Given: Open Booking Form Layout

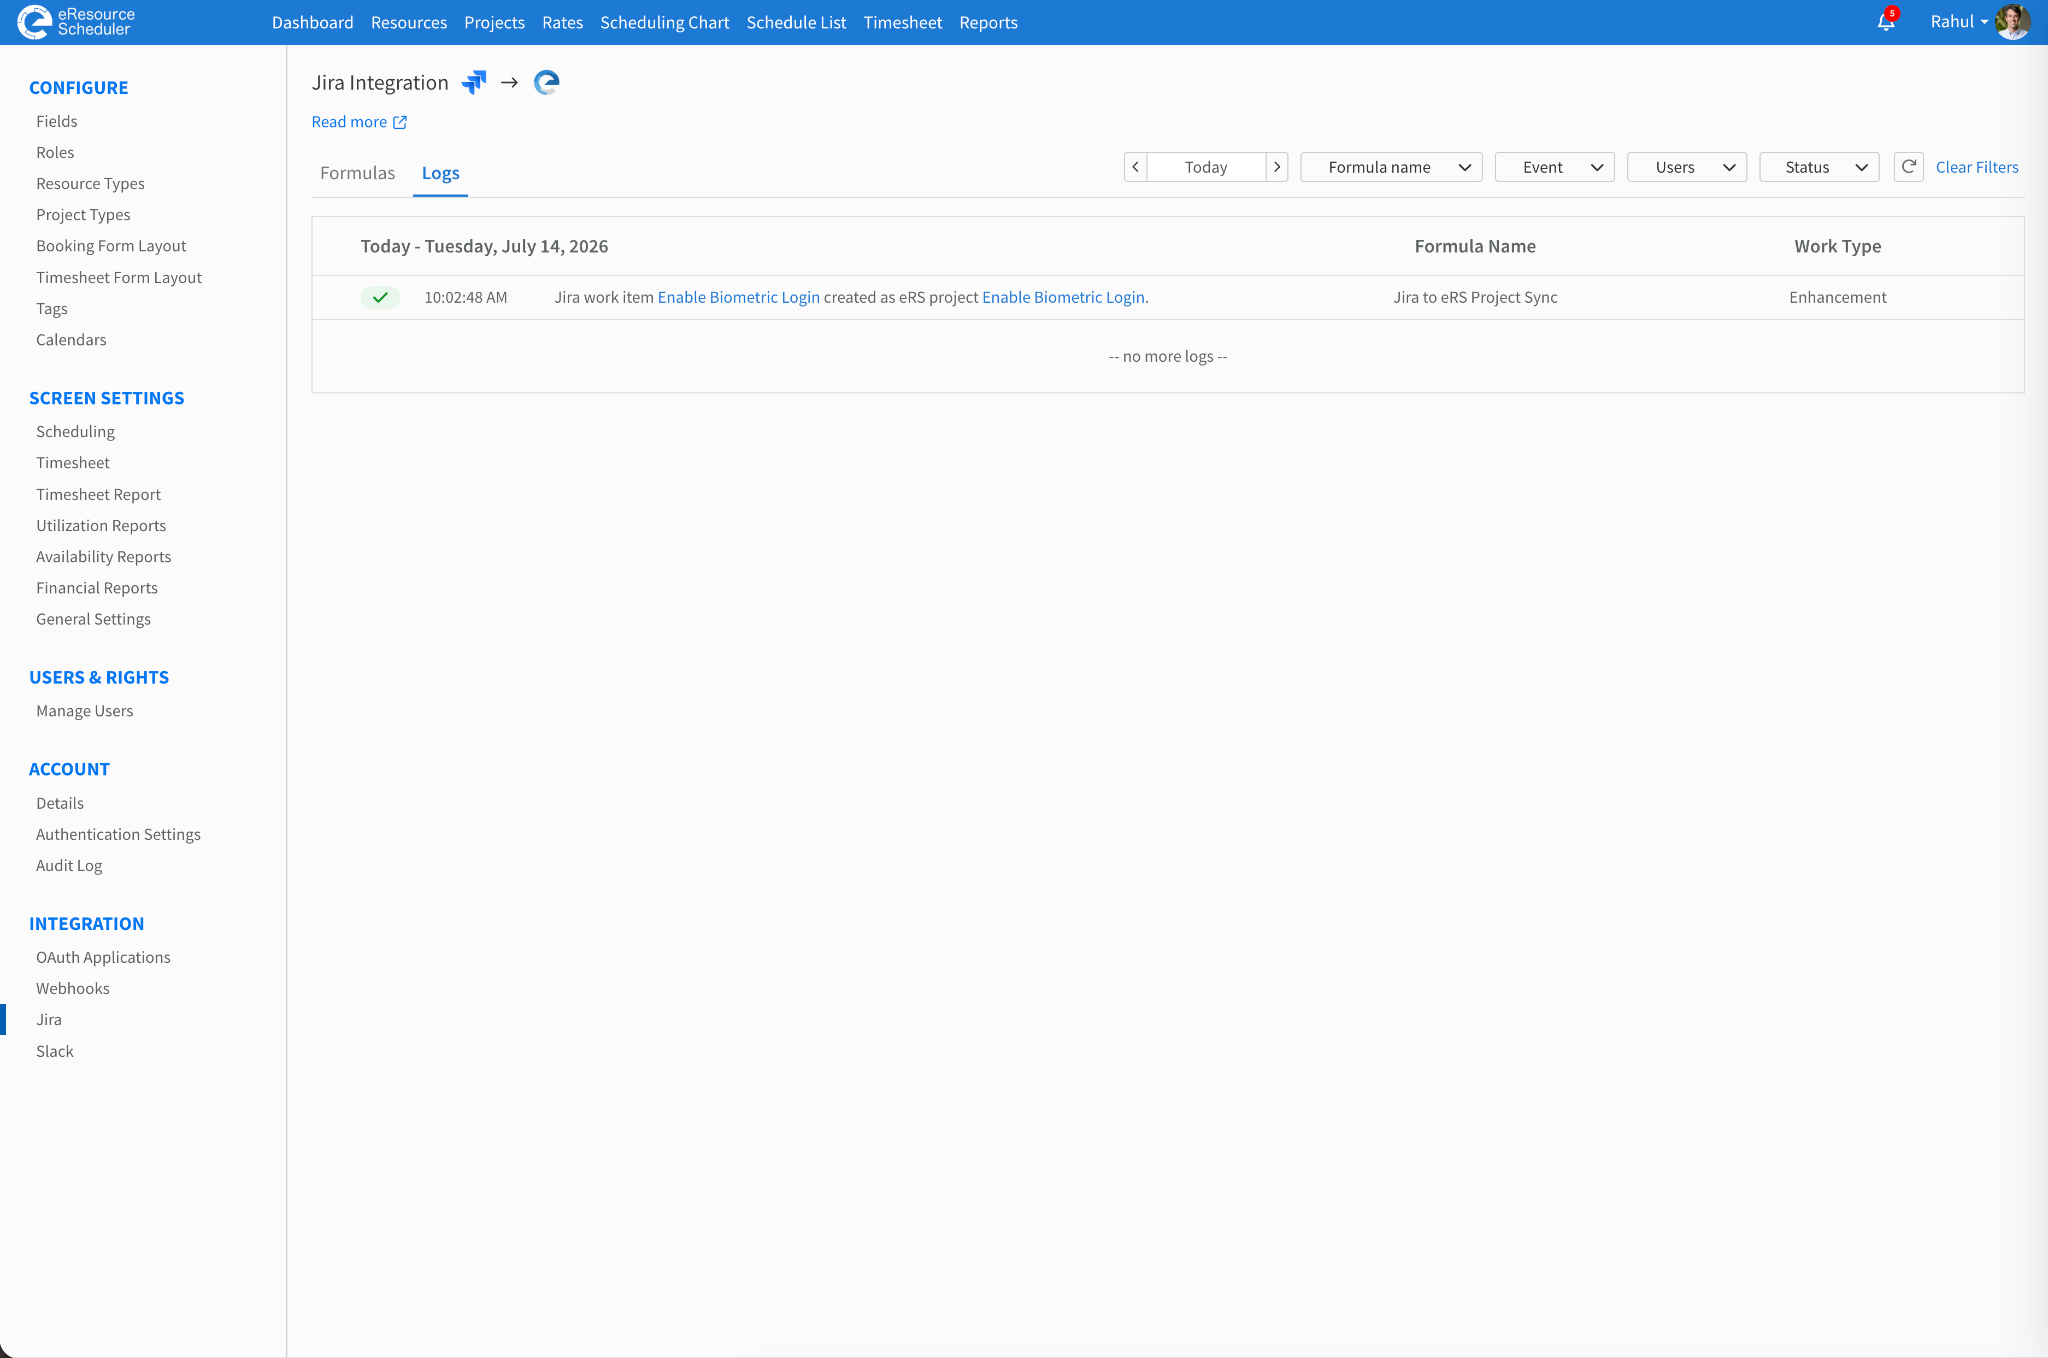Looking at the screenshot, I should pyautogui.click(x=111, y=245).
